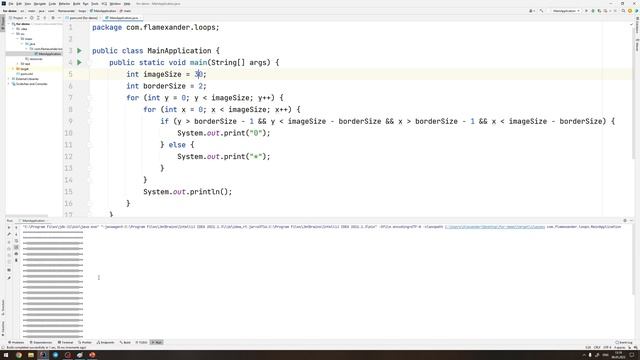Select the Run tool window tab
This screenshot has height=360, width=640.
(x=157, y=342)
